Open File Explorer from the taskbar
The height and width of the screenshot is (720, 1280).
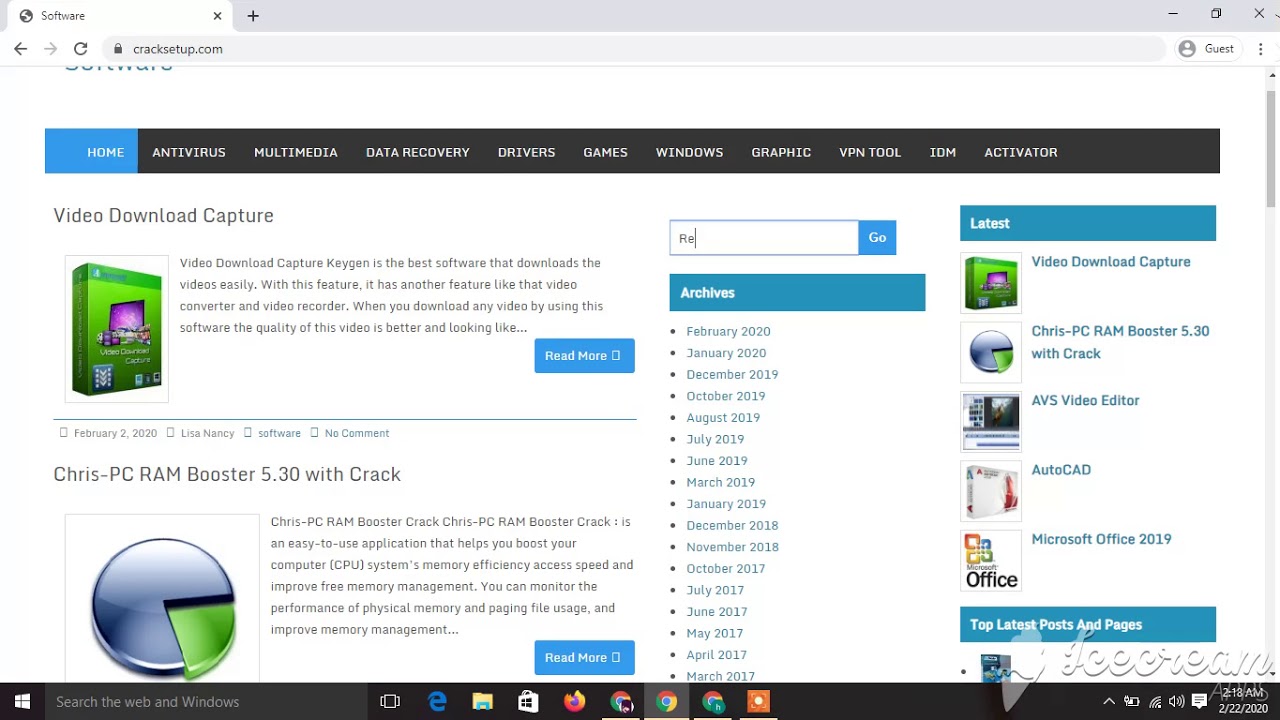click(482, 702)
